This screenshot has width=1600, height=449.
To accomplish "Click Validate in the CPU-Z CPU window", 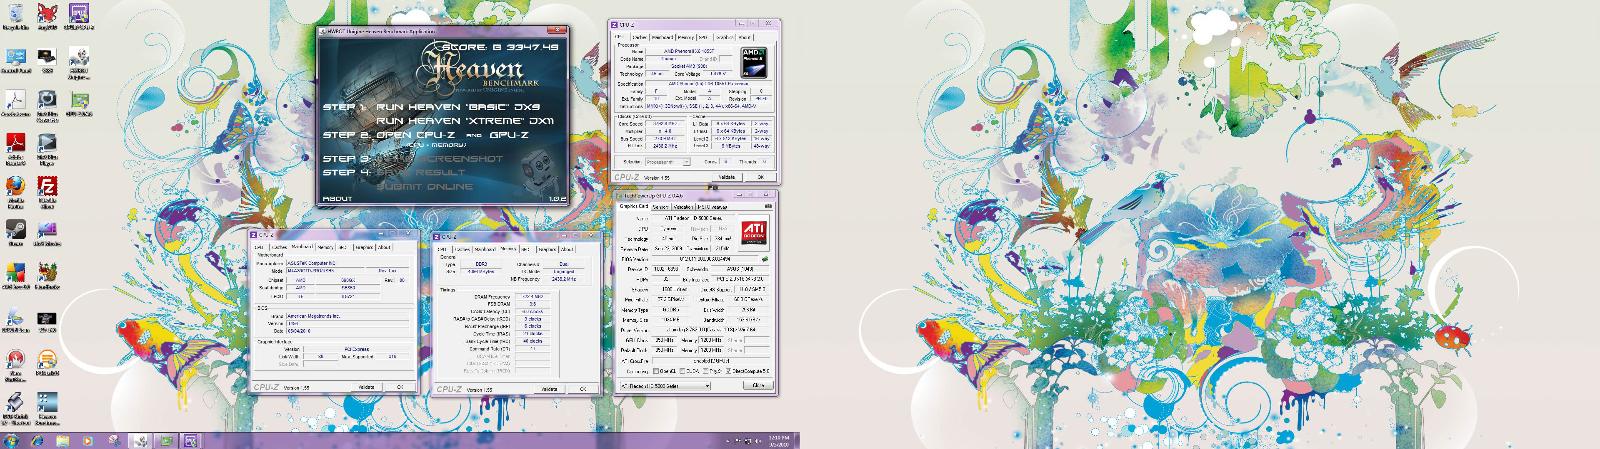I will tap(728, 177).
